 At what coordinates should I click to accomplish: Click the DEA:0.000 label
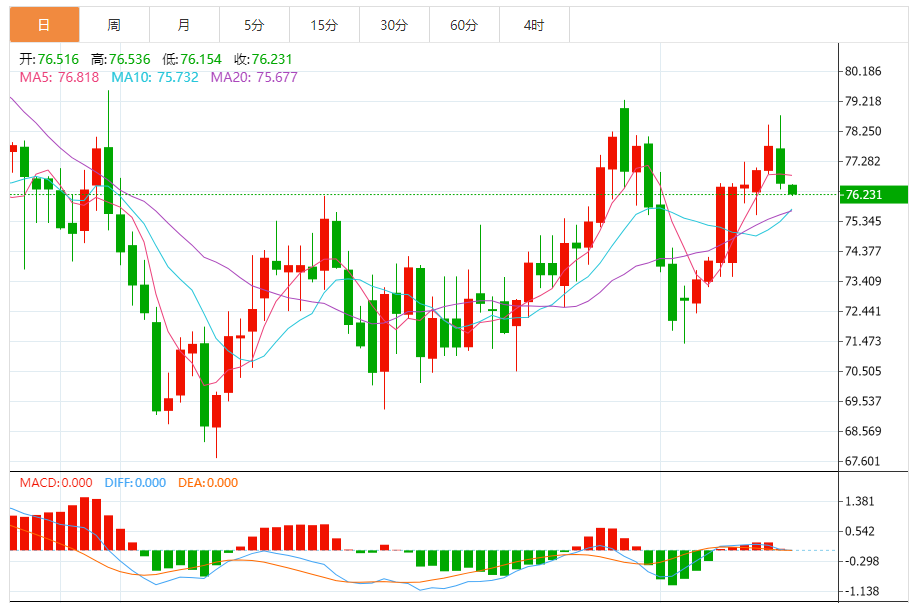[x=208, y=483]
